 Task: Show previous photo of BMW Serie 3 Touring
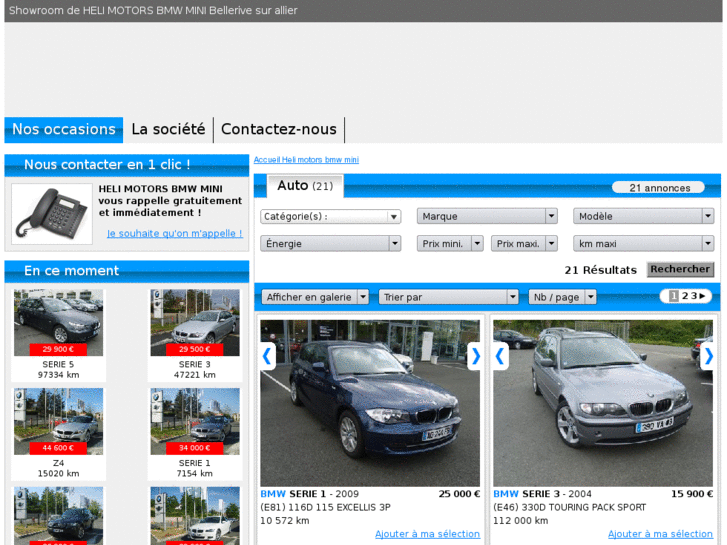(x=500, y=356)
